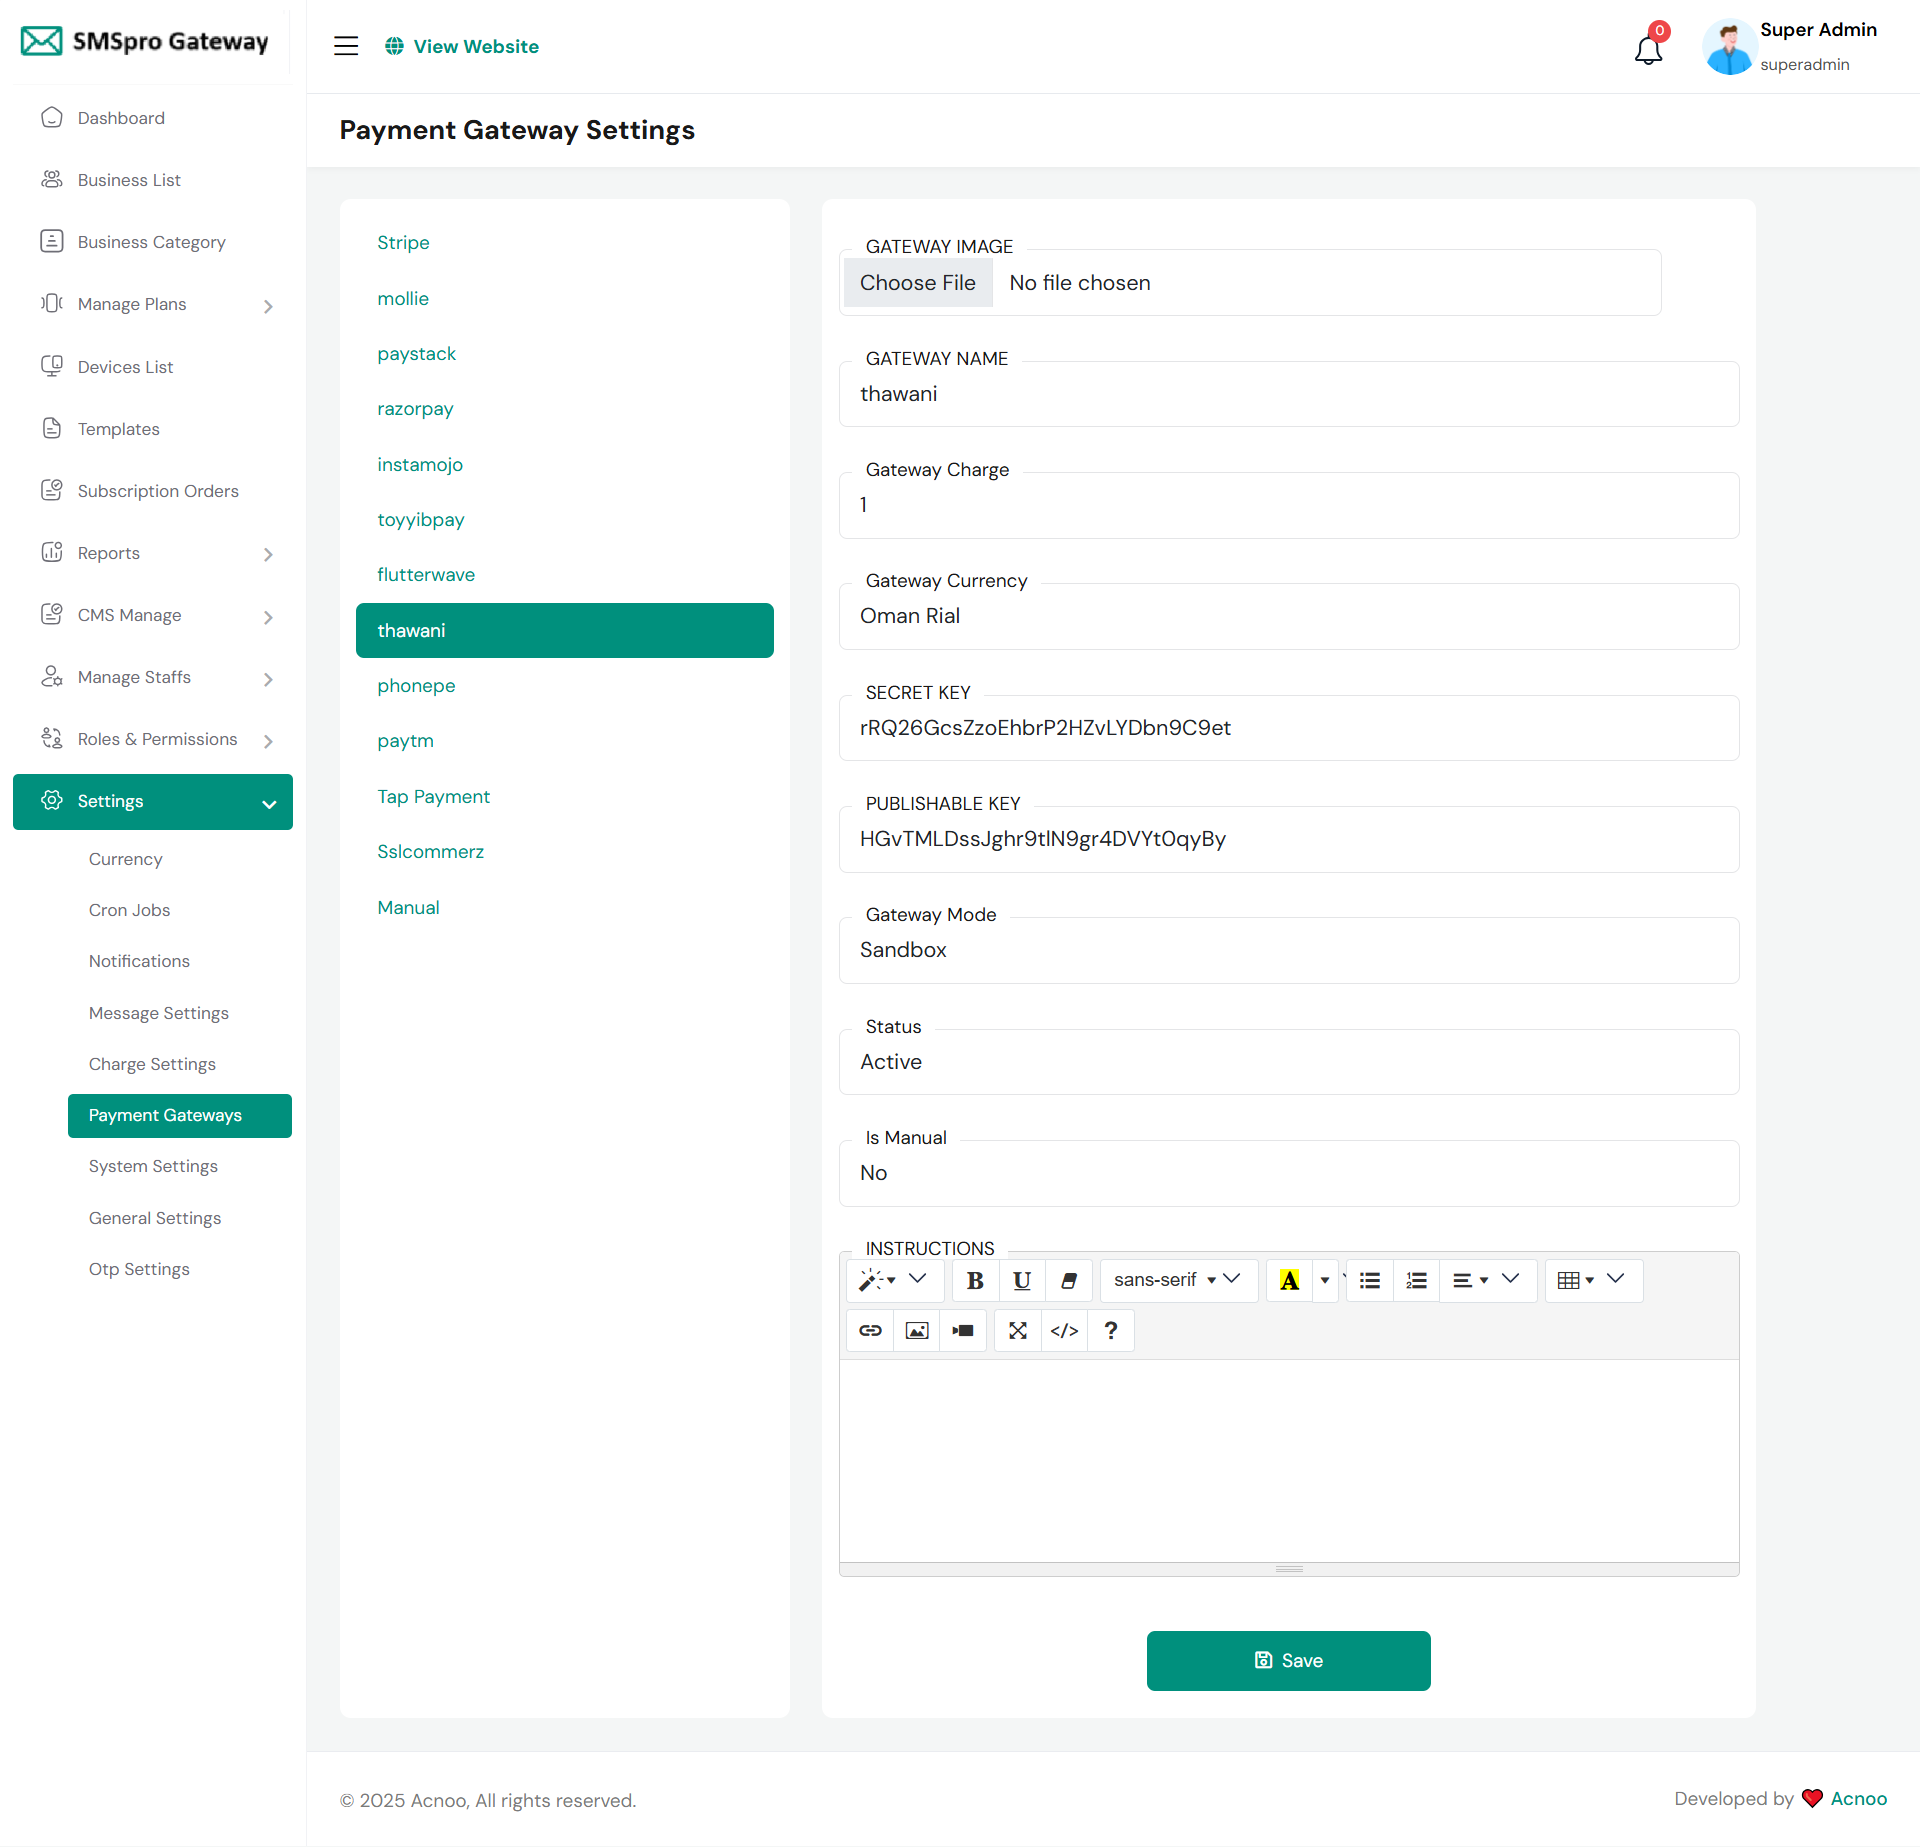Select the phonepe gateway tab
Viewport: 1920px width, 1847px height.
(416, 686)
